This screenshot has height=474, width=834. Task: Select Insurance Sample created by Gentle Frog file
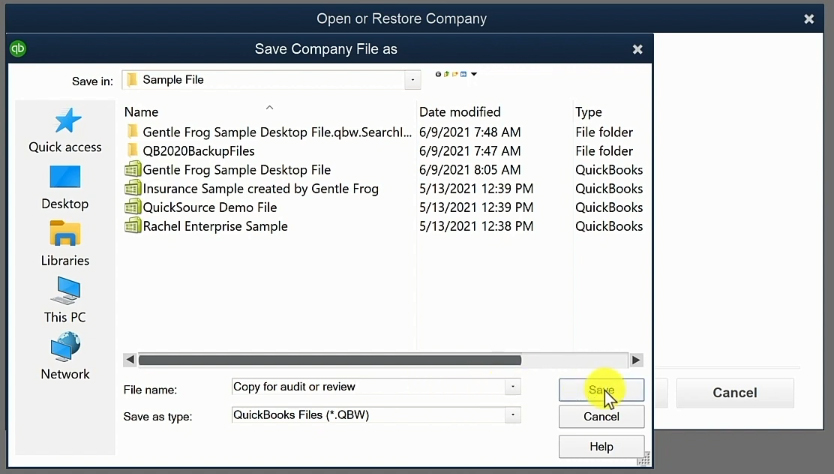261,188
